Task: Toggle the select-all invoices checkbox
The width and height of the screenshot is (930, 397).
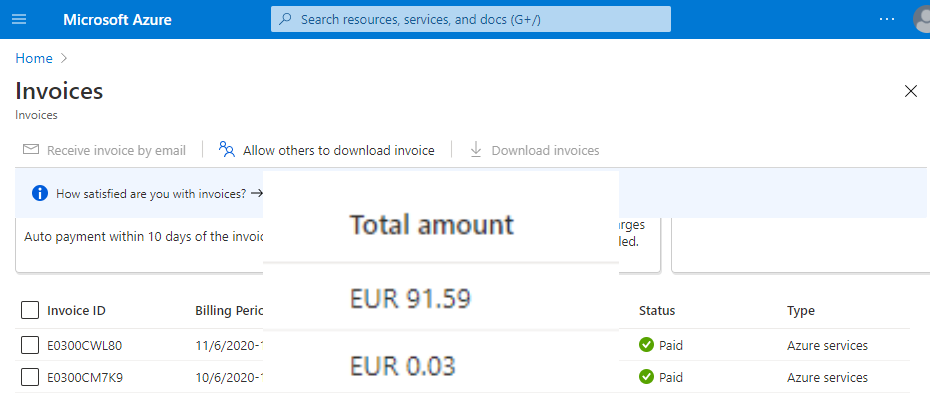Action: click(30, 310)
